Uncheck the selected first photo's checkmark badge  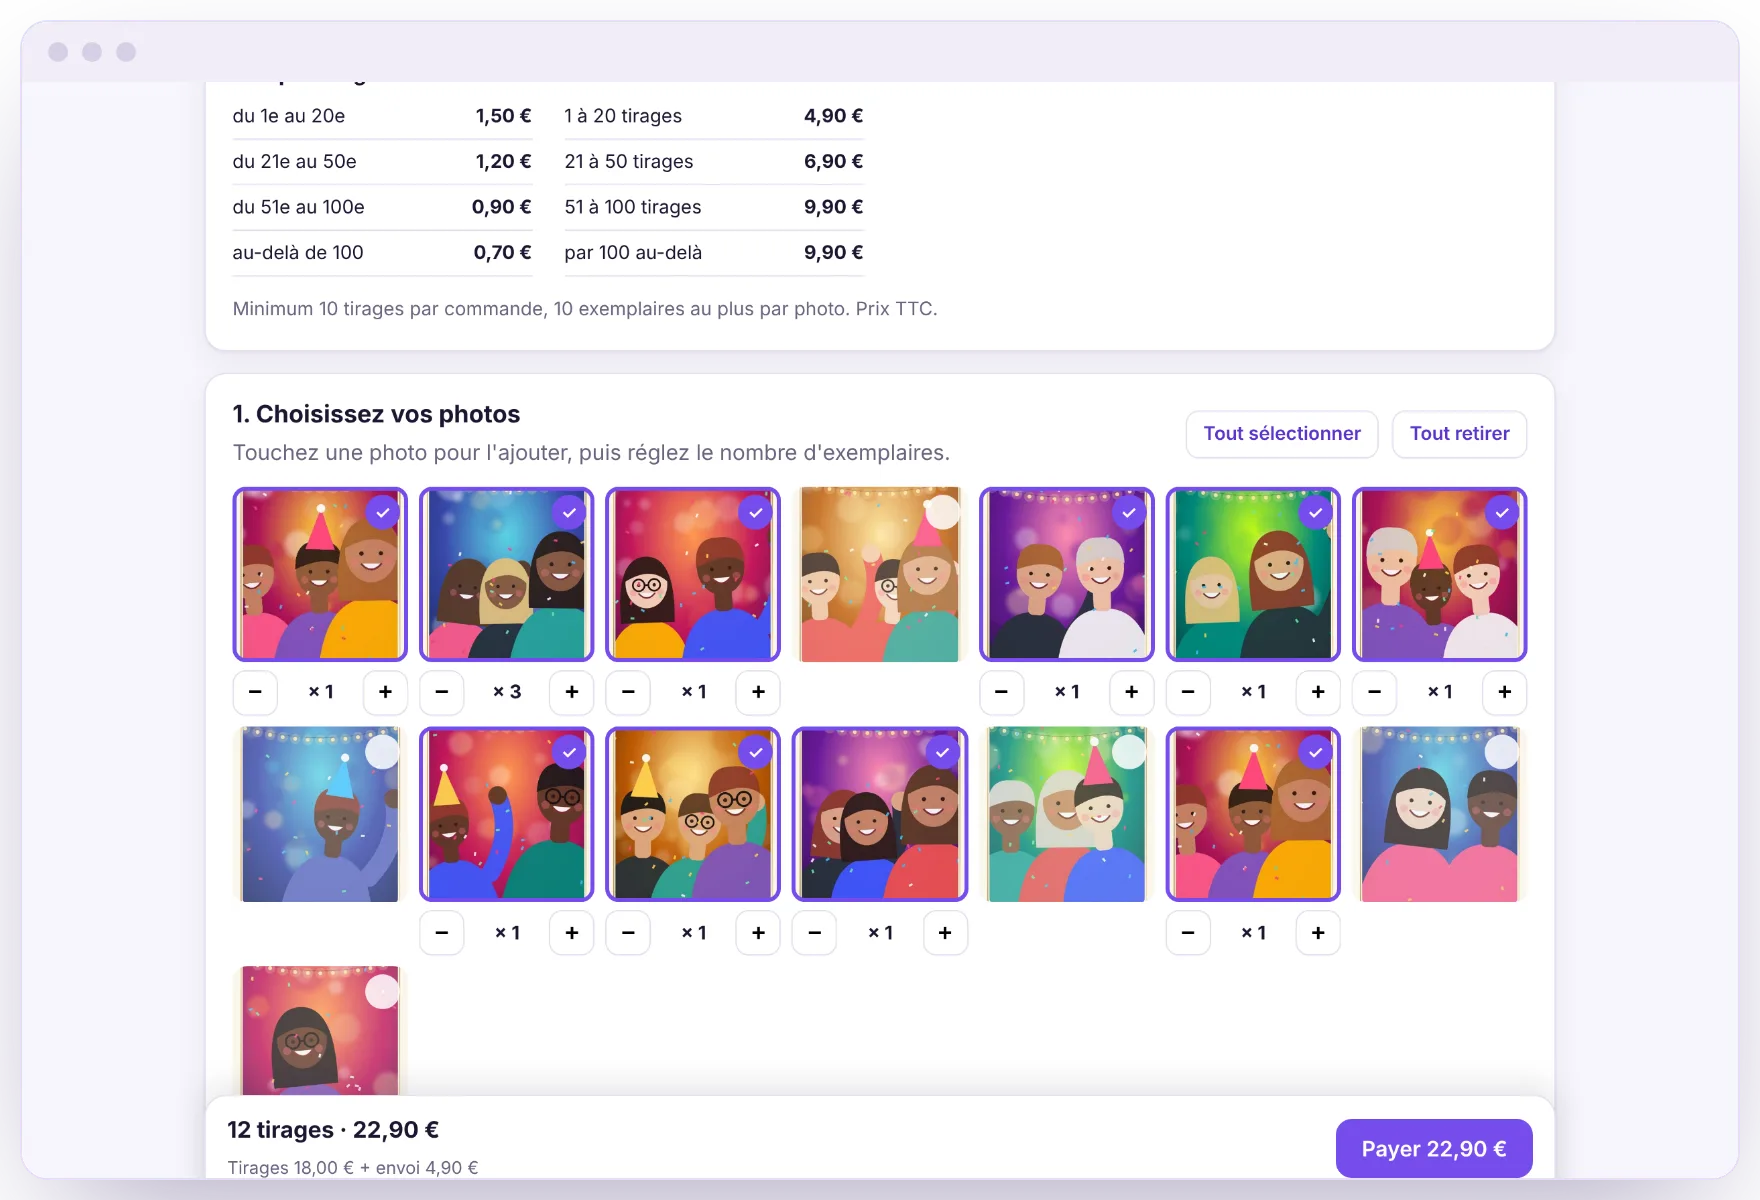(382, 512)
